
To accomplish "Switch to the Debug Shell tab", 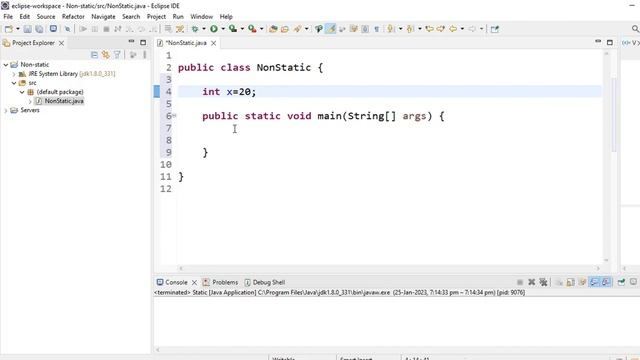I will tap(269, 282).
